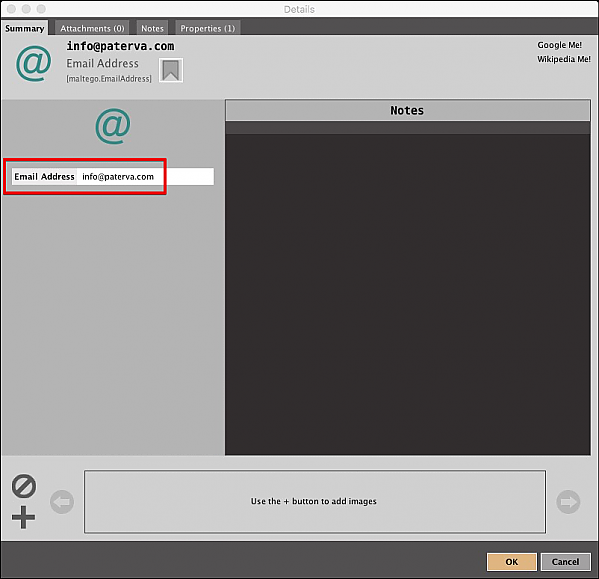
Task: Confirm with the OK button
Action: click(512, 562)
